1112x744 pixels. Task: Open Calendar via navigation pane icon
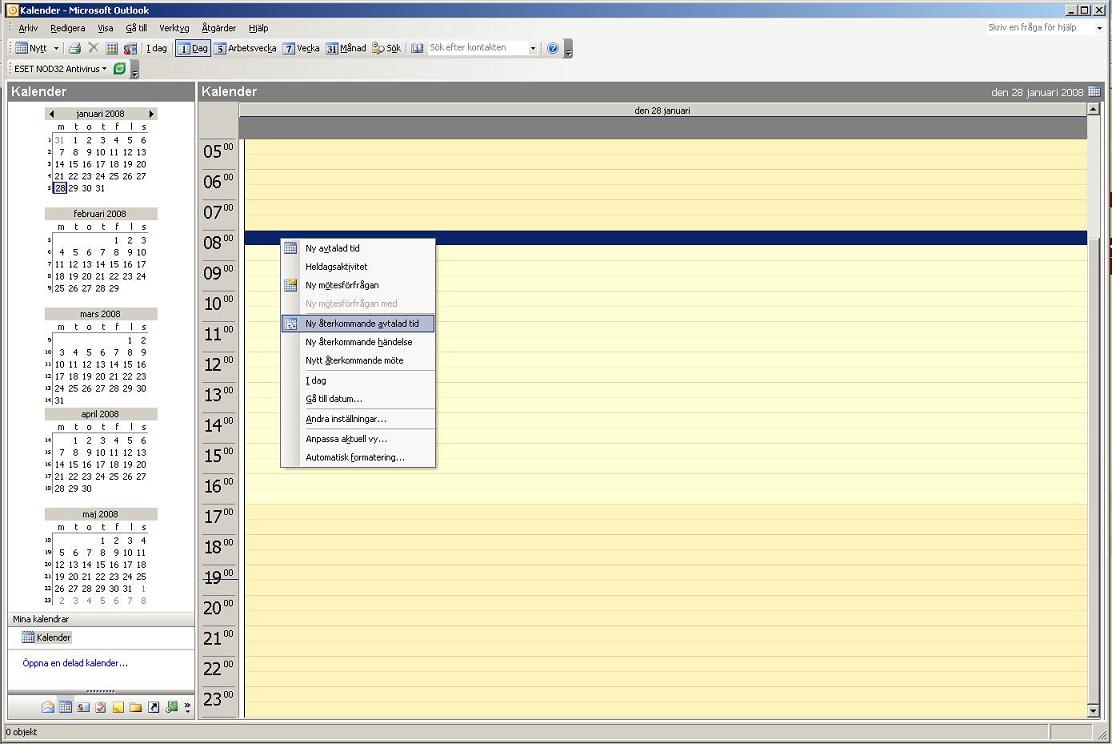point(65,707)
